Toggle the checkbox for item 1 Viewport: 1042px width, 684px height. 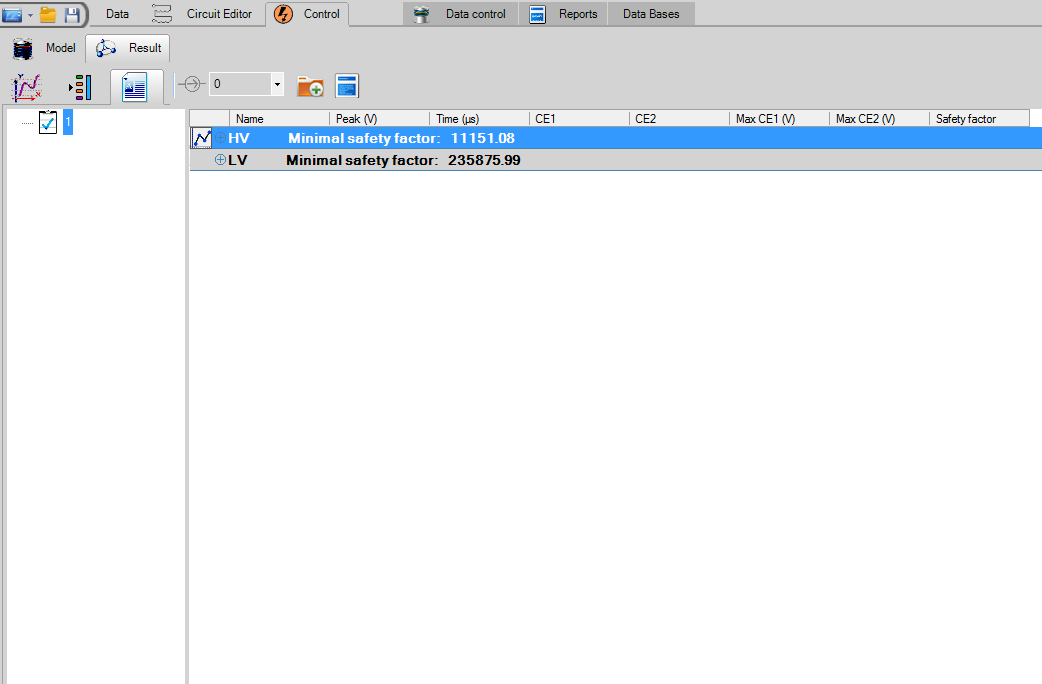tap(48, 122)
